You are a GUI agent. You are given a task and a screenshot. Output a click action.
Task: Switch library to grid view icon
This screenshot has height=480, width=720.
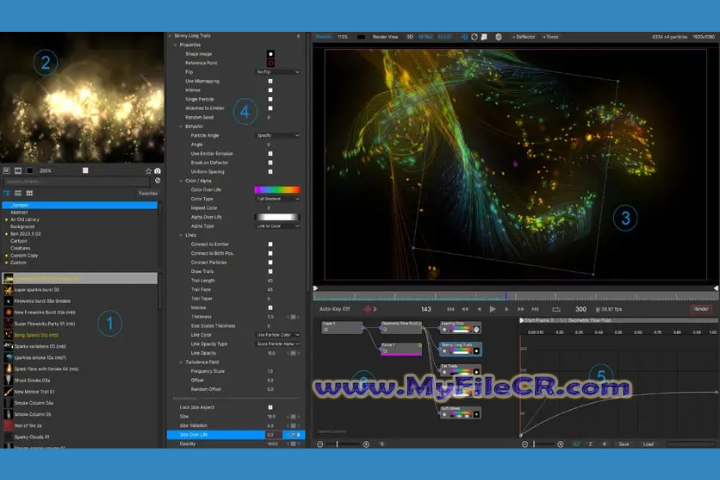pos(29,193)
